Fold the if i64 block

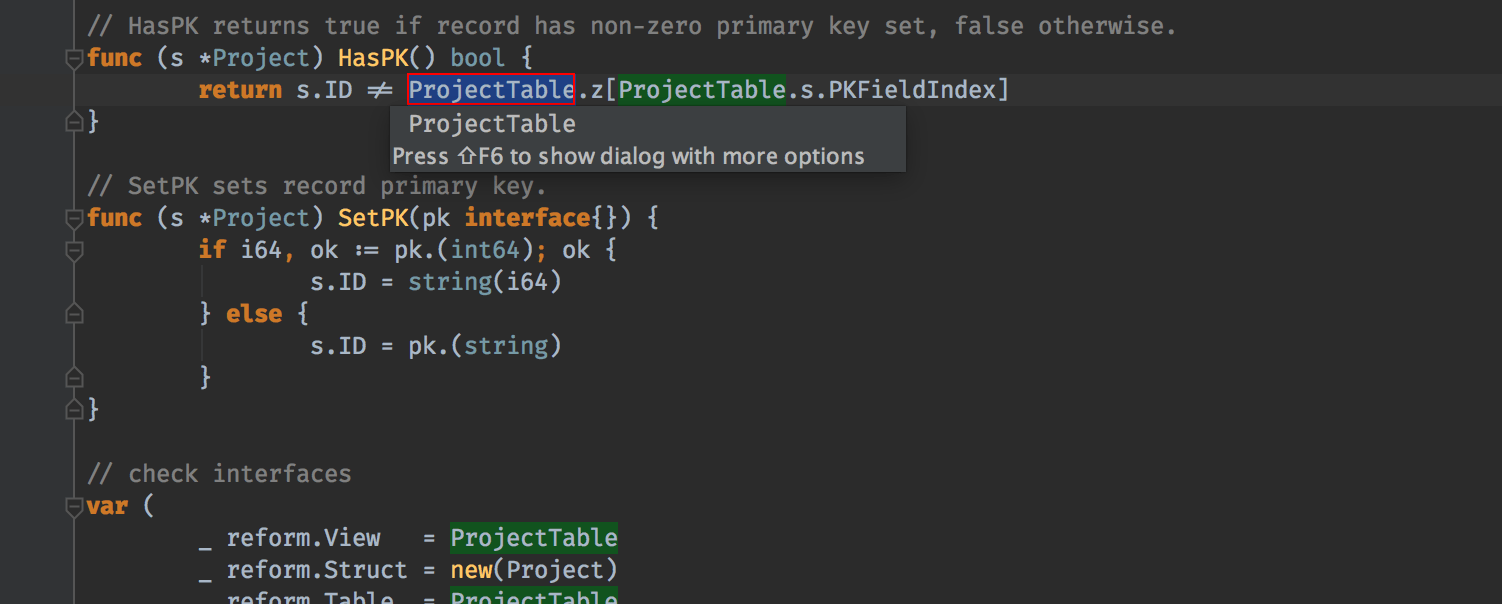(x=74, y=251)
